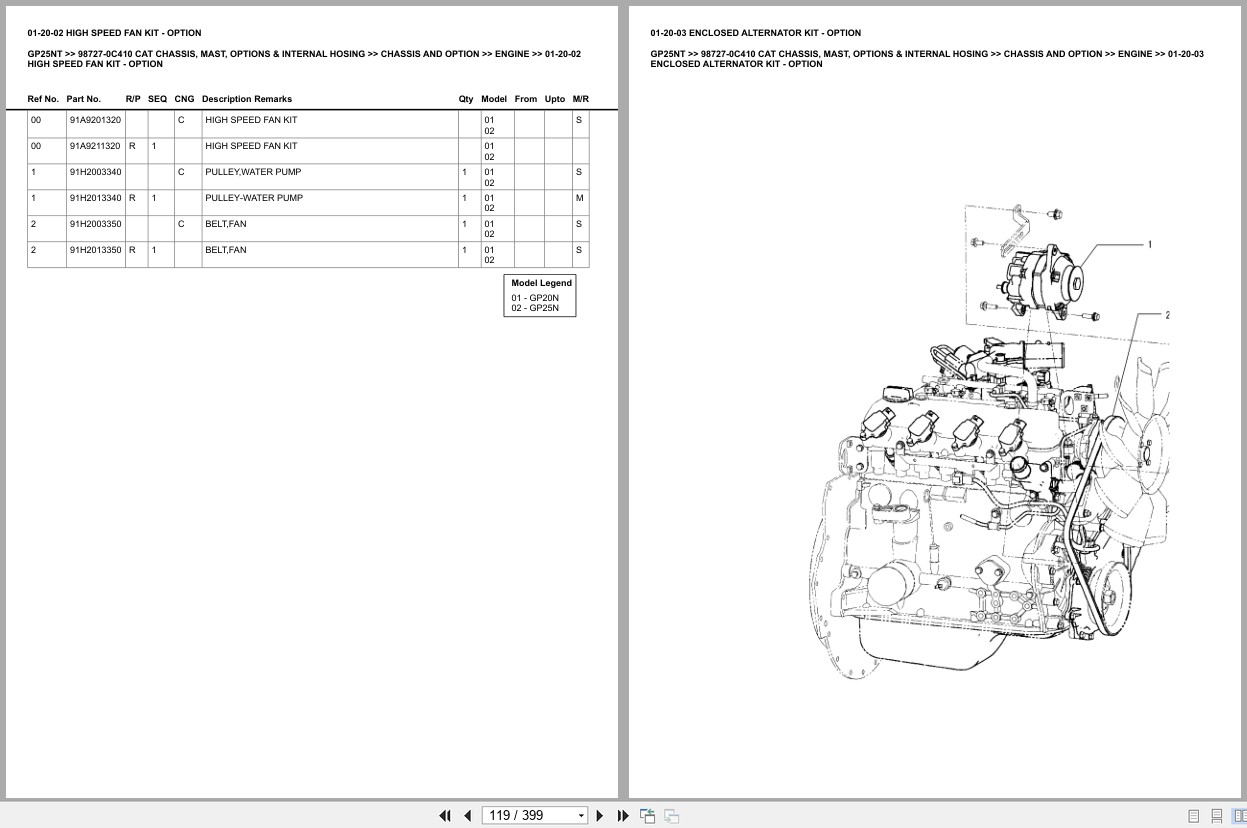Switch to single page view

(x=1193, y=816)
